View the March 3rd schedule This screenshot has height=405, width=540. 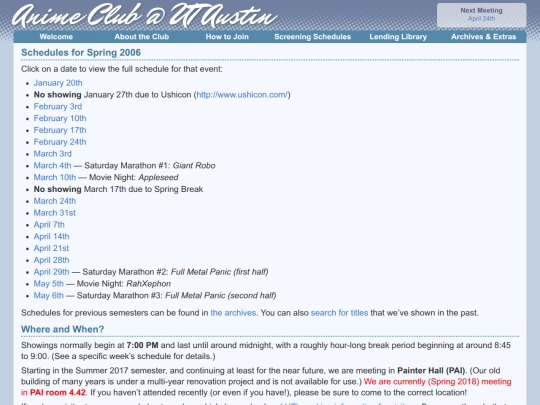tap(52, 154)
